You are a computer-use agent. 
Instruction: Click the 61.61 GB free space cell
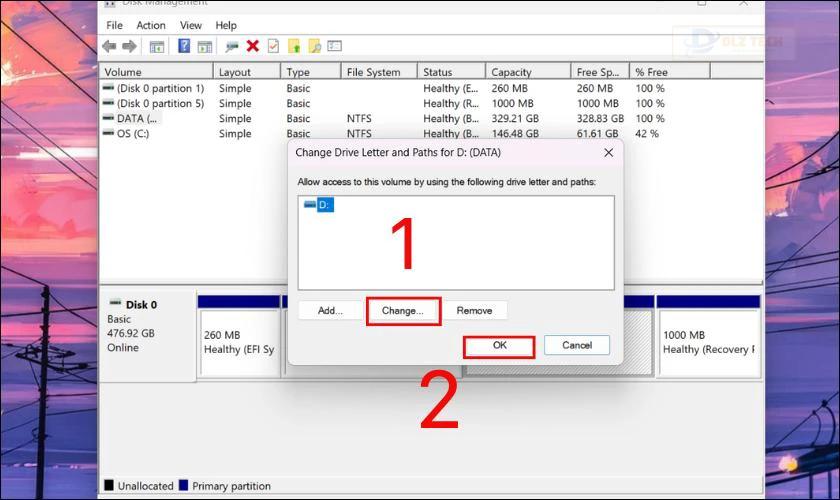pos(597,133)
